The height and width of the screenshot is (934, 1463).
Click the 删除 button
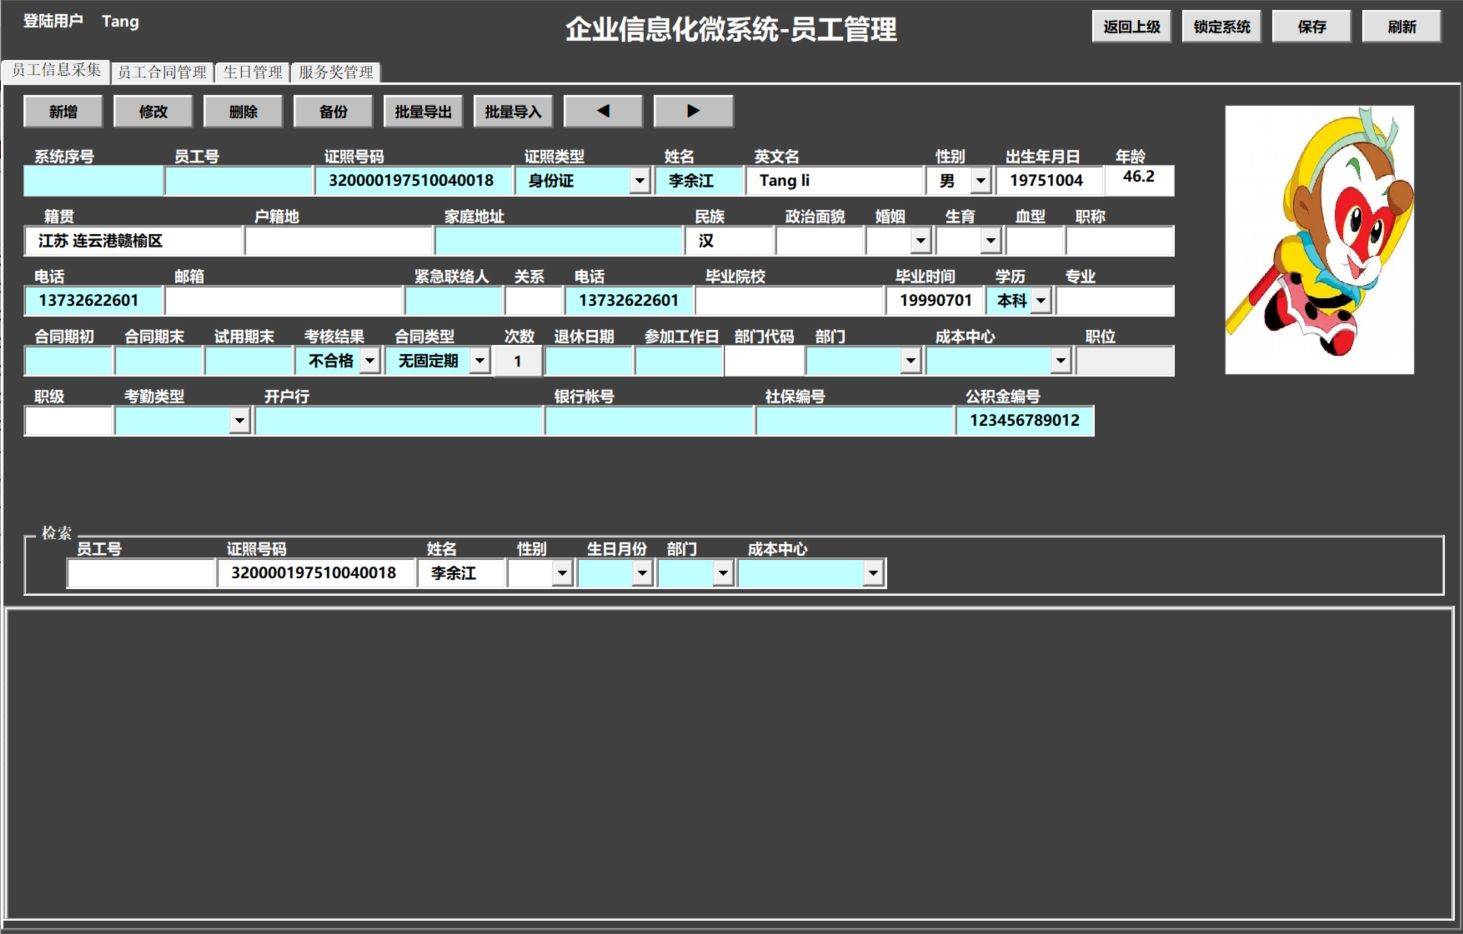point(242,111)
